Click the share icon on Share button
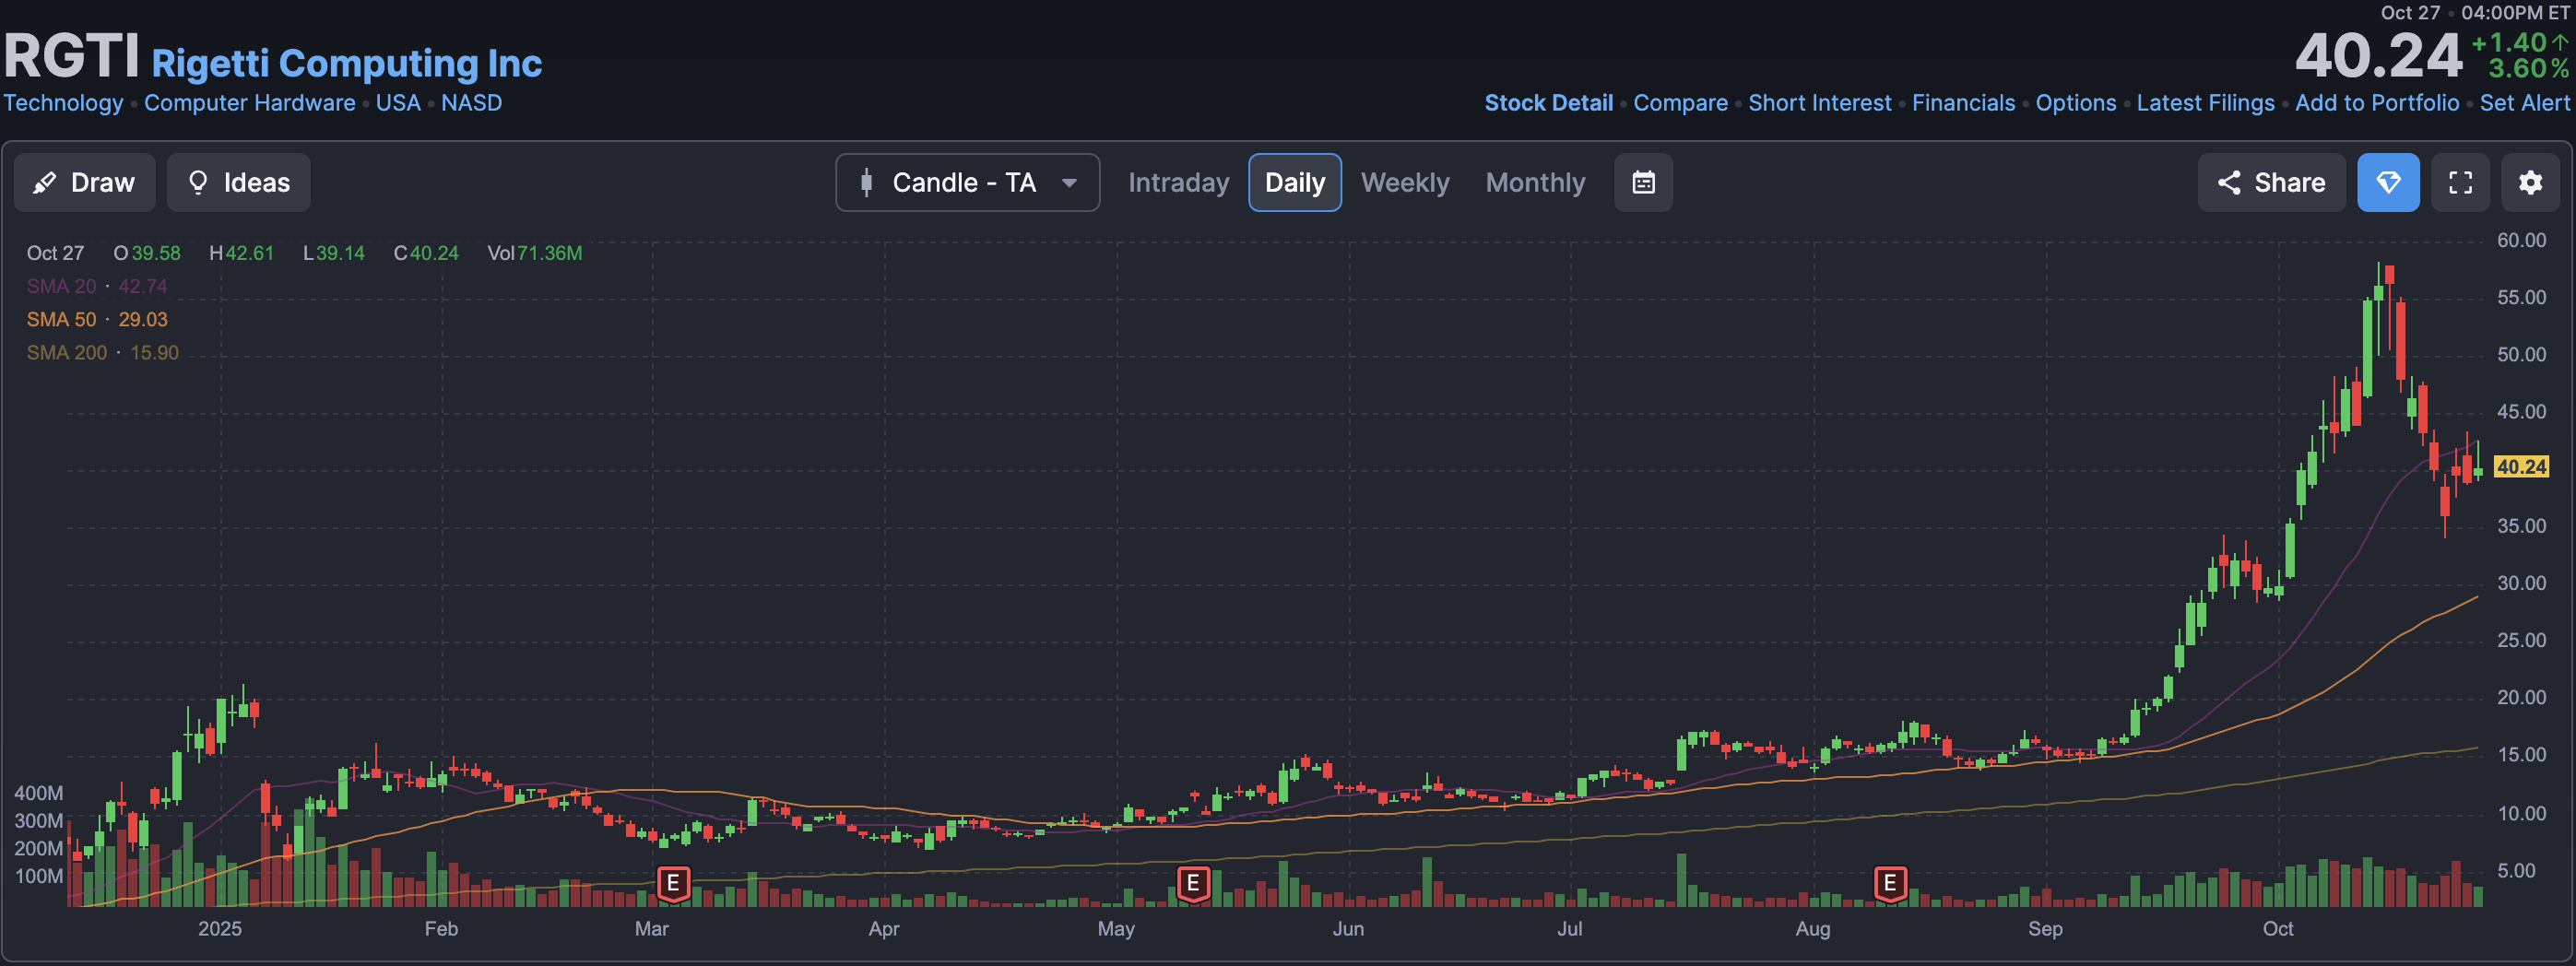2576x966 pixels. [2228, 182]
